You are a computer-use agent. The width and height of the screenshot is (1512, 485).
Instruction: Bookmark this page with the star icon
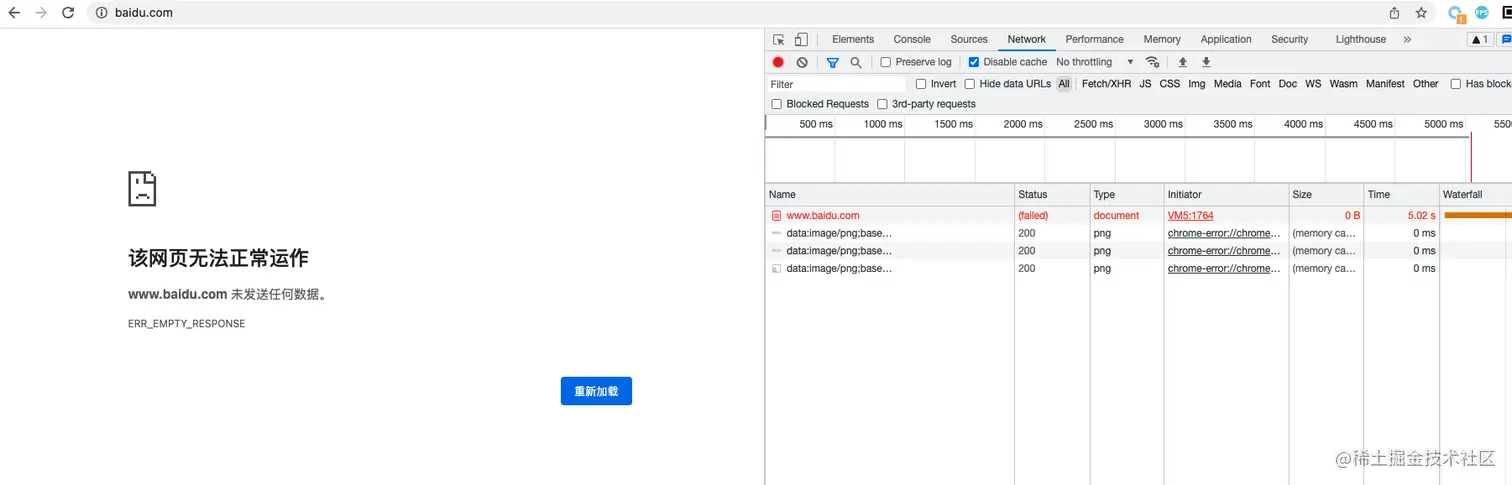(x=1421, y=13)
